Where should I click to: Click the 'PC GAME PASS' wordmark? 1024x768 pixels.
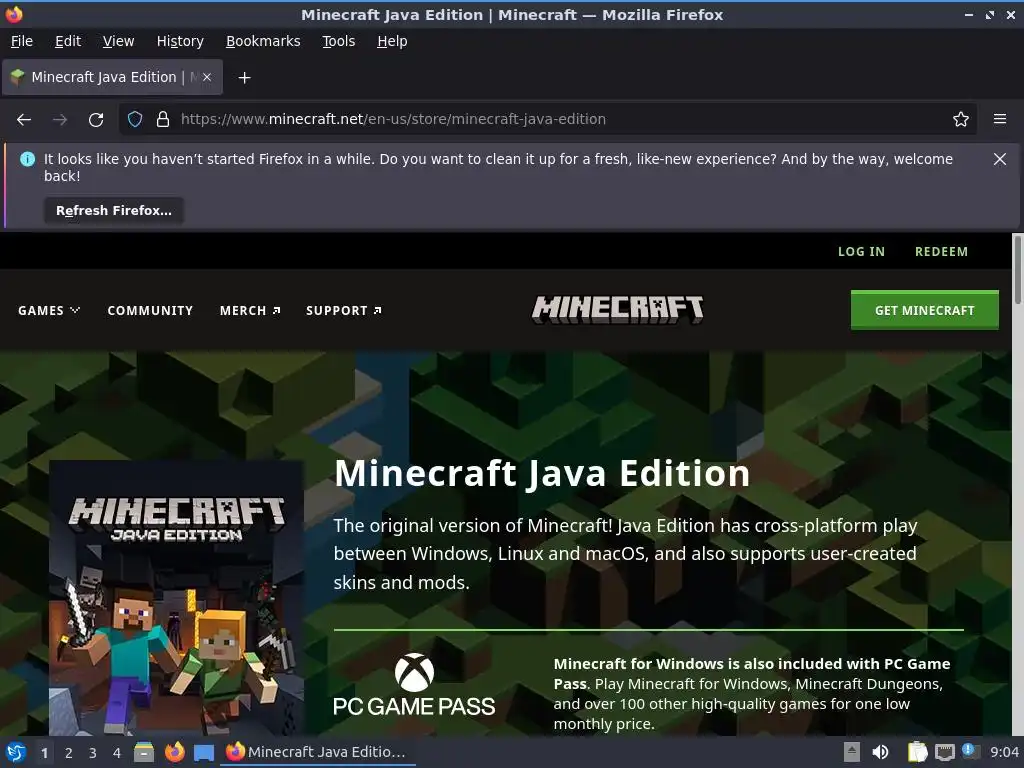(414, 707)
